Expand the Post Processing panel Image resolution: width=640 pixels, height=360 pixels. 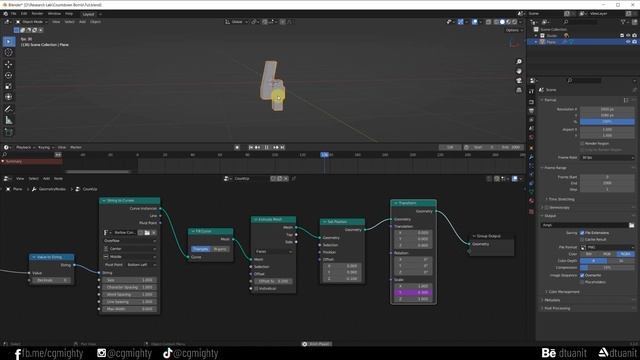(x=557, y=308)
